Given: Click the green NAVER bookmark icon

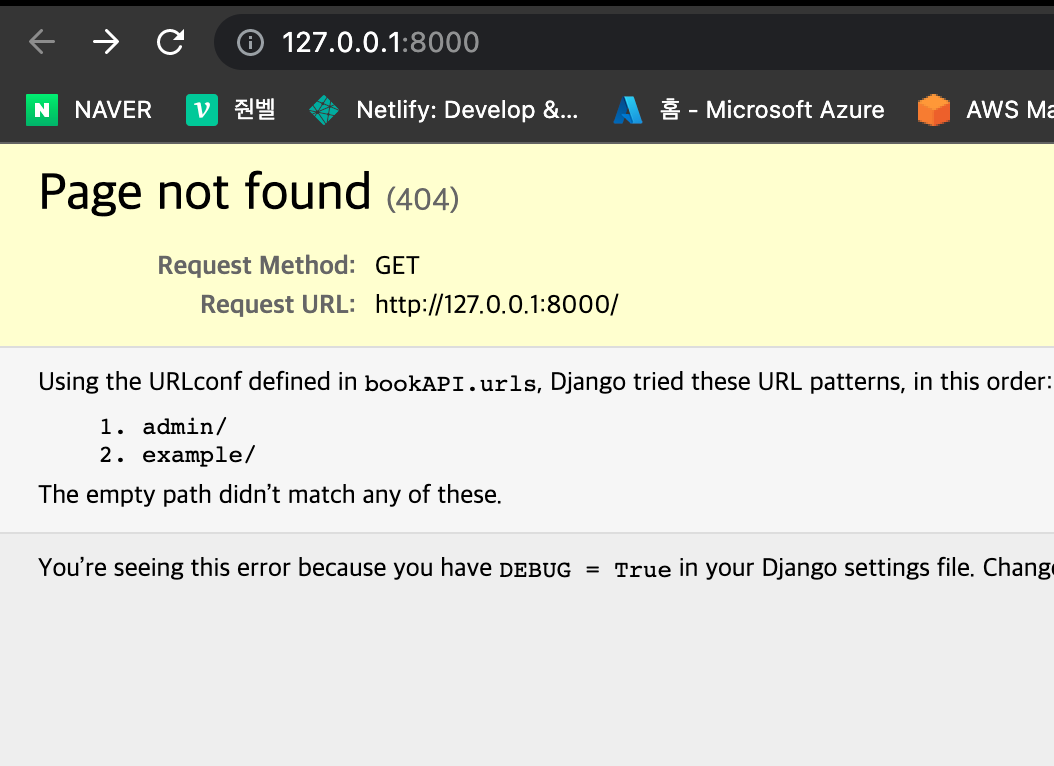Looking at the screenshot, I should (41, 110).
